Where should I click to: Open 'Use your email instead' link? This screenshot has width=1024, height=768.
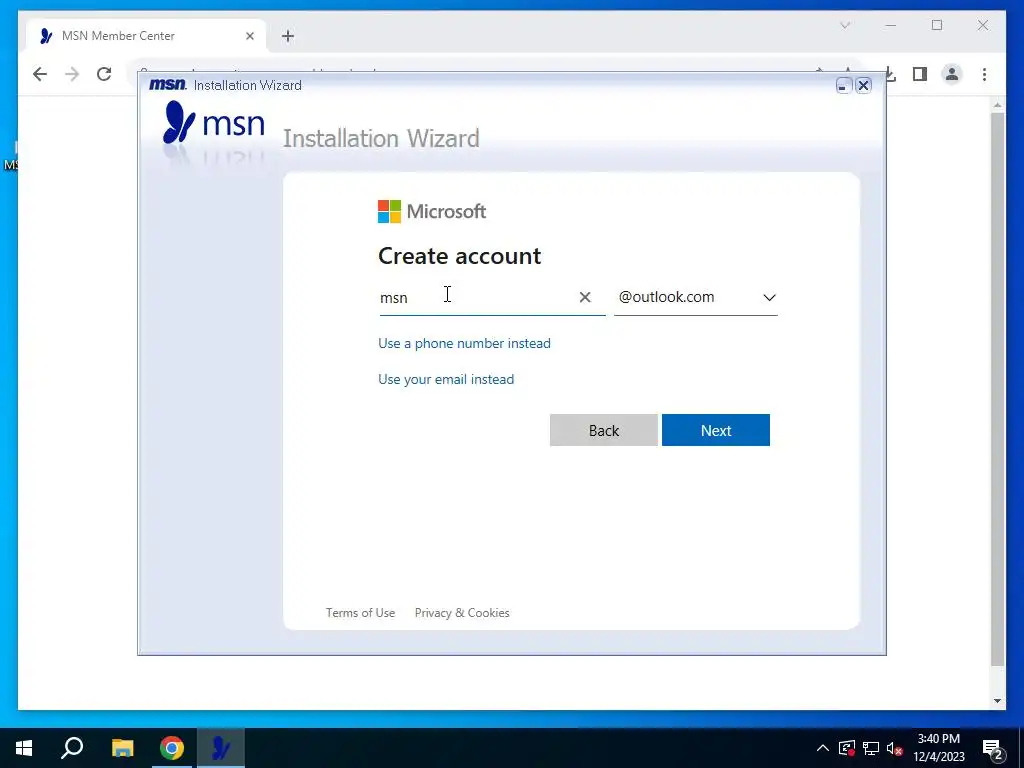click(446, 379)
